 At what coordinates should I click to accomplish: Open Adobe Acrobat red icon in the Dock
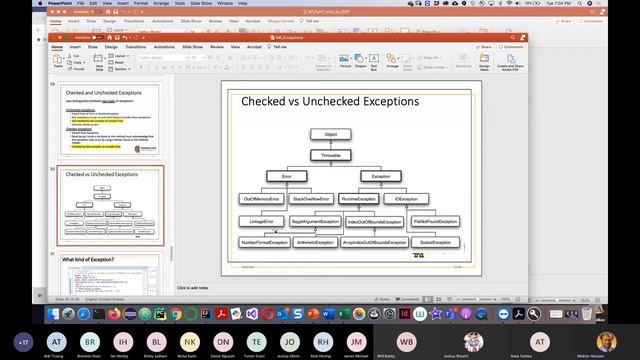point(221,314)
